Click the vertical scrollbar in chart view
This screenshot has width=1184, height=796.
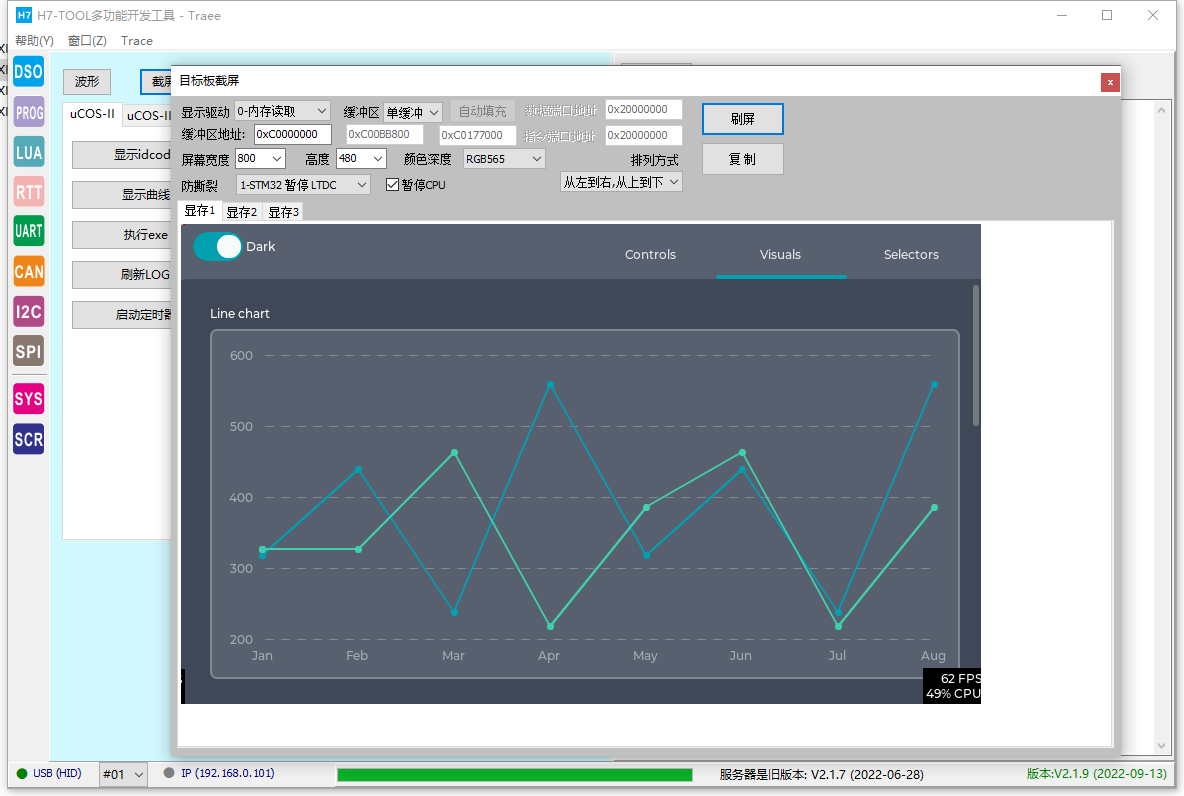976,355
